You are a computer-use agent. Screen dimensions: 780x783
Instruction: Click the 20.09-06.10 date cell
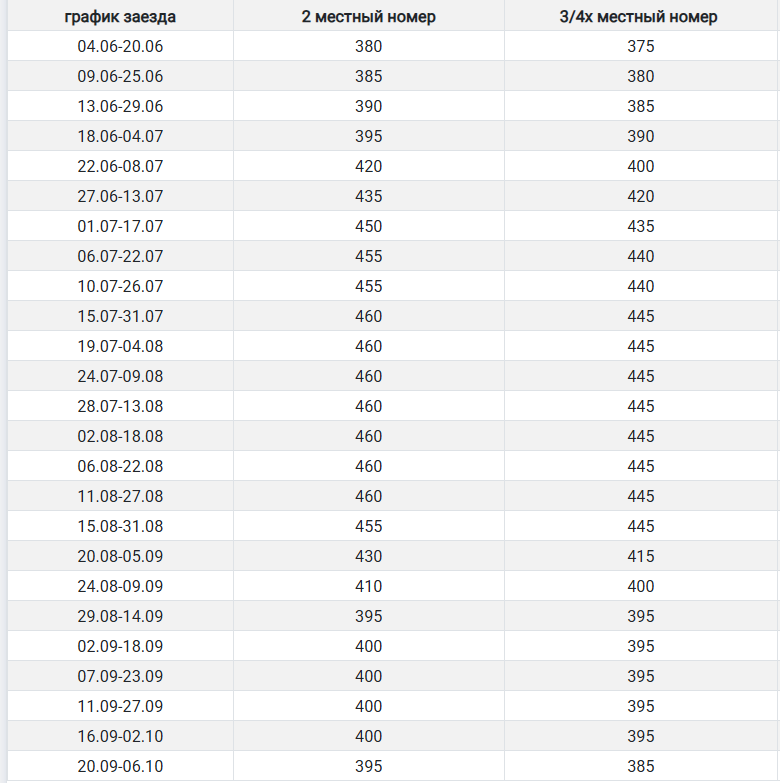(120, 766)
